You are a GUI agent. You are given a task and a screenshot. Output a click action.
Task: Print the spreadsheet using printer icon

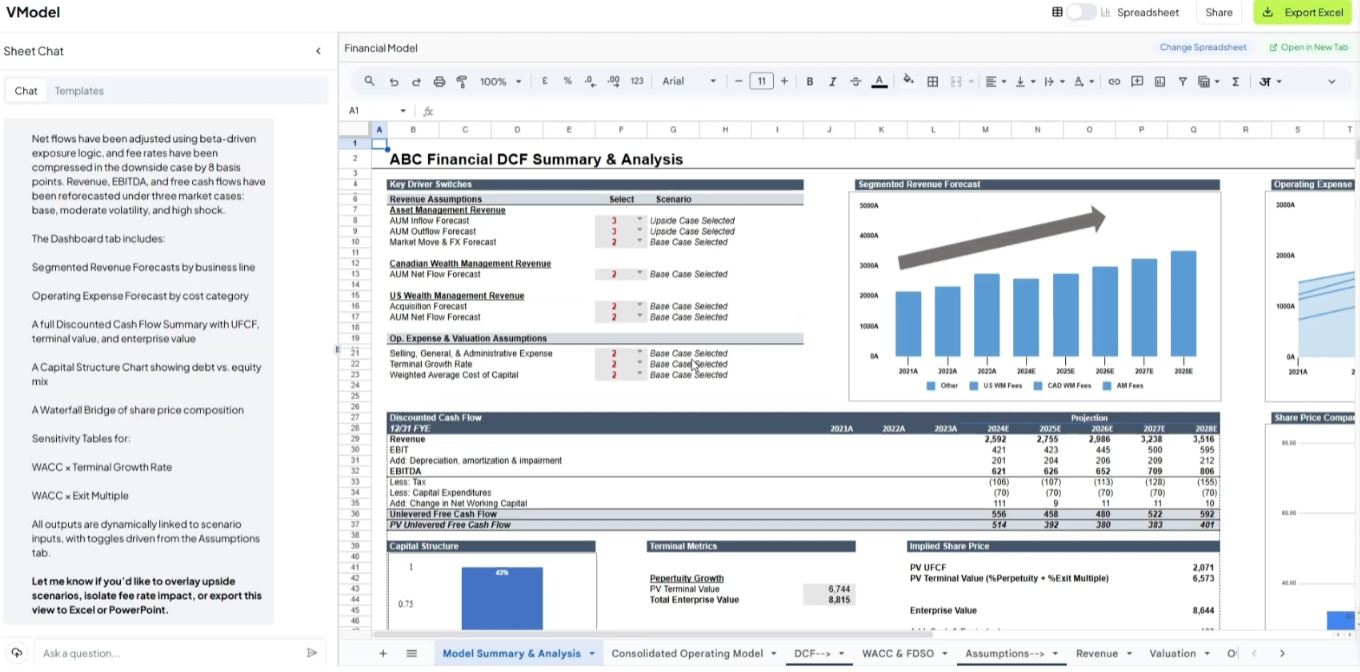(439, 82)
